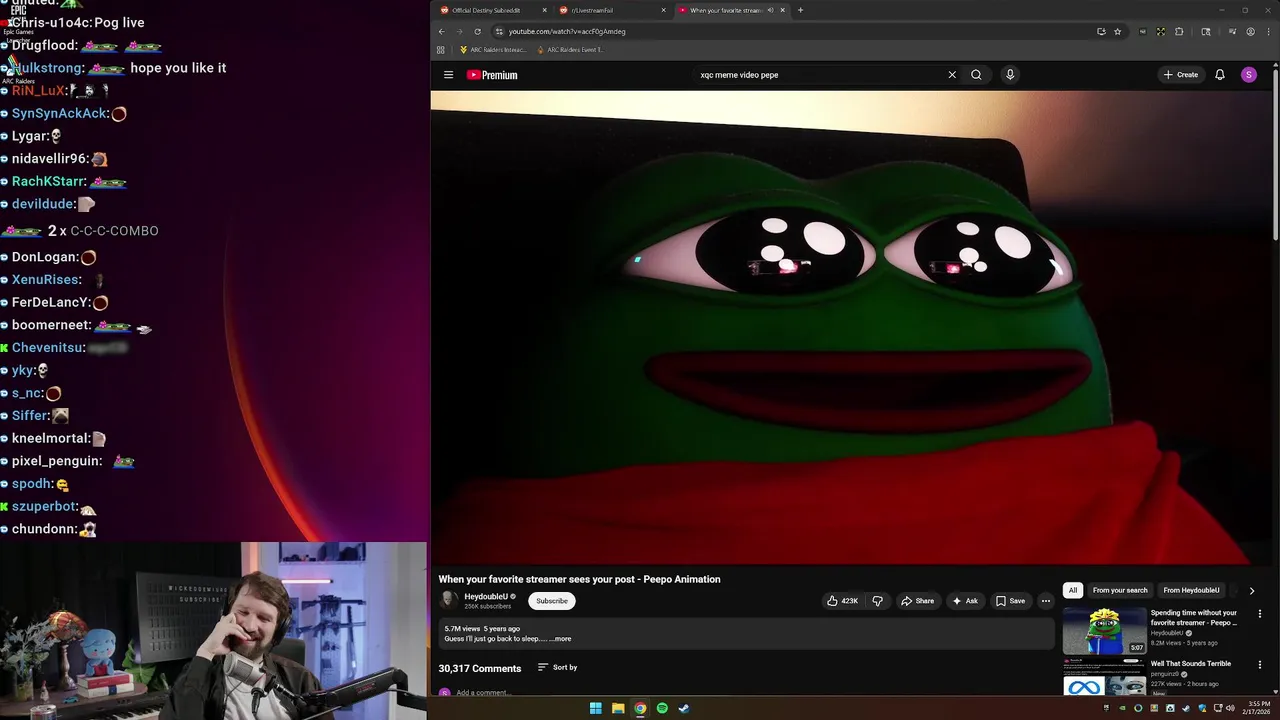Screen dimensions: 1280x720
Task: Mute the YouTube tab via speaker icon
Action: [770, 10]
